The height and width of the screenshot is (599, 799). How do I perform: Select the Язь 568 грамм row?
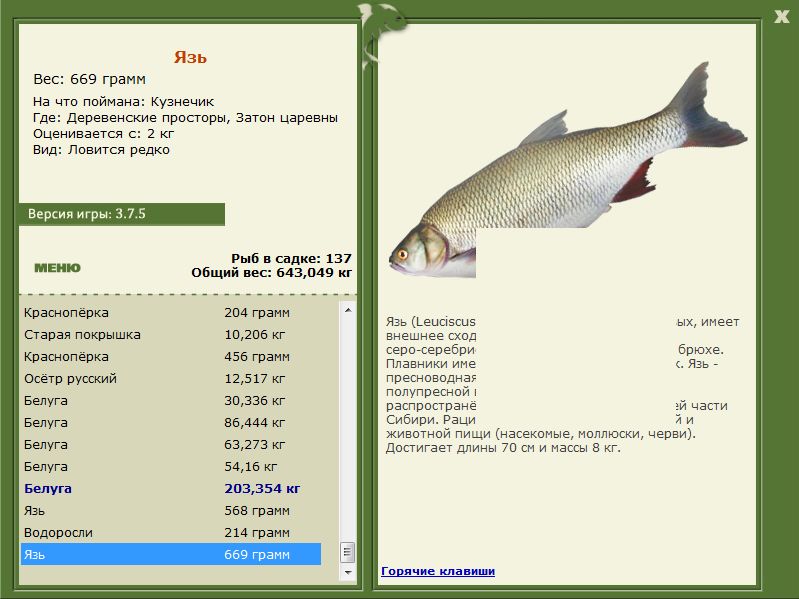point(171,510)
